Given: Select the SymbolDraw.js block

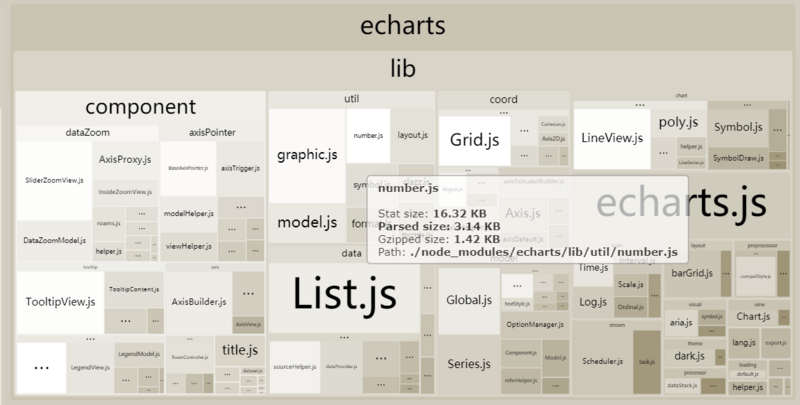Looking at the screenshot, I should click(x=738, y=159).
